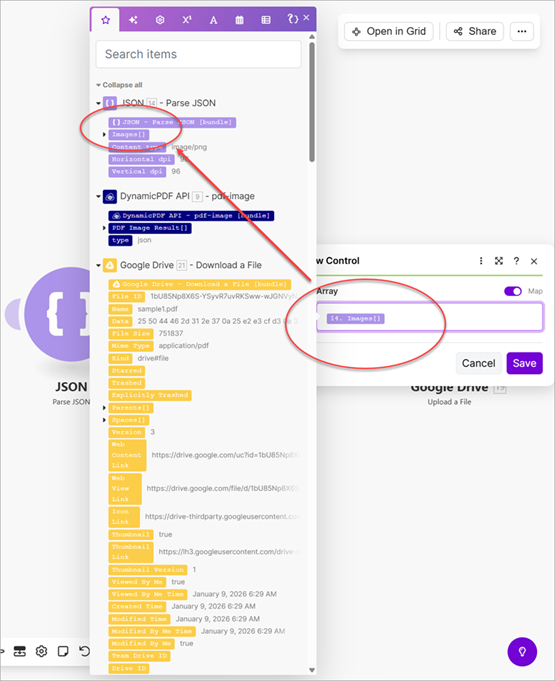Open the date functions calendar tab
This screenshot has width=555, height=681.
tap(239, 20)
